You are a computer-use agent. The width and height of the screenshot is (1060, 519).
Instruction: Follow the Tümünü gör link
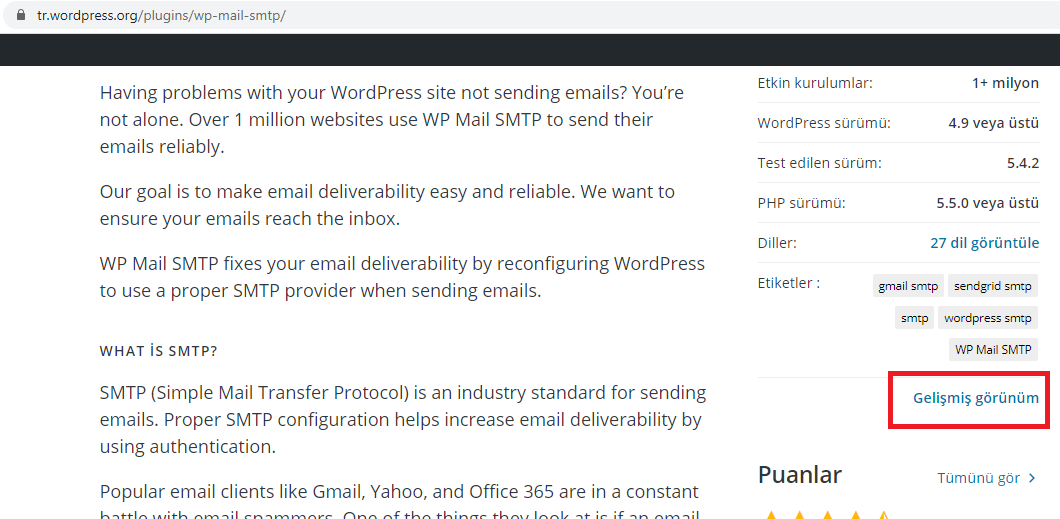(978, 478)
